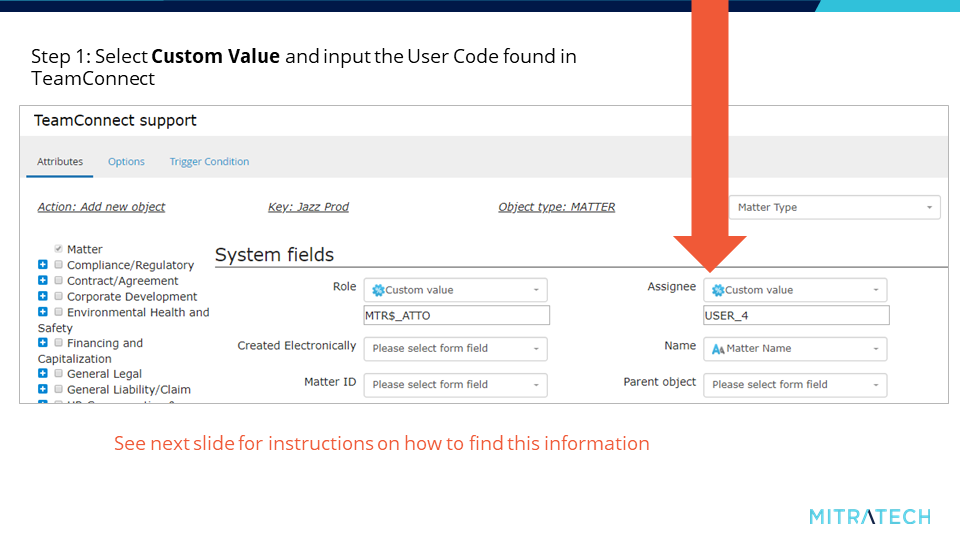Click the 'Object type: MATTER' link
The image size is (960, 540).
[x=557, y=207]
